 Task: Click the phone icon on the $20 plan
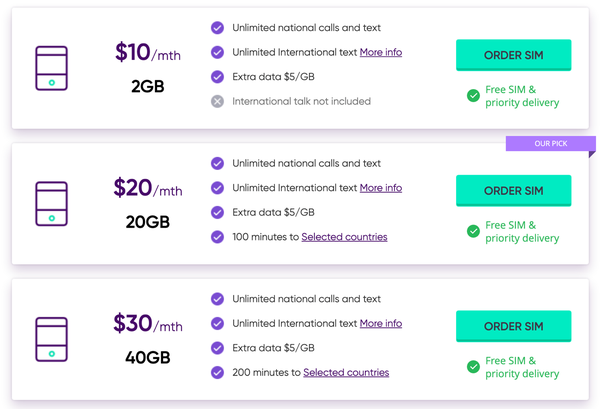point(52,204)
